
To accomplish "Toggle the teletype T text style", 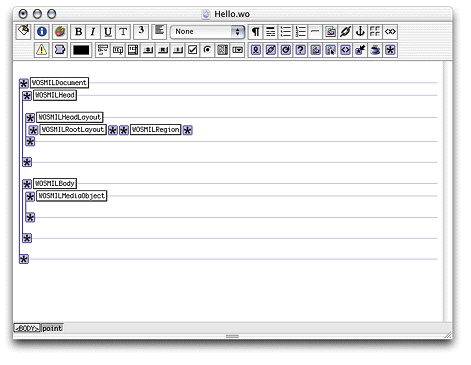I will [123, 32].
